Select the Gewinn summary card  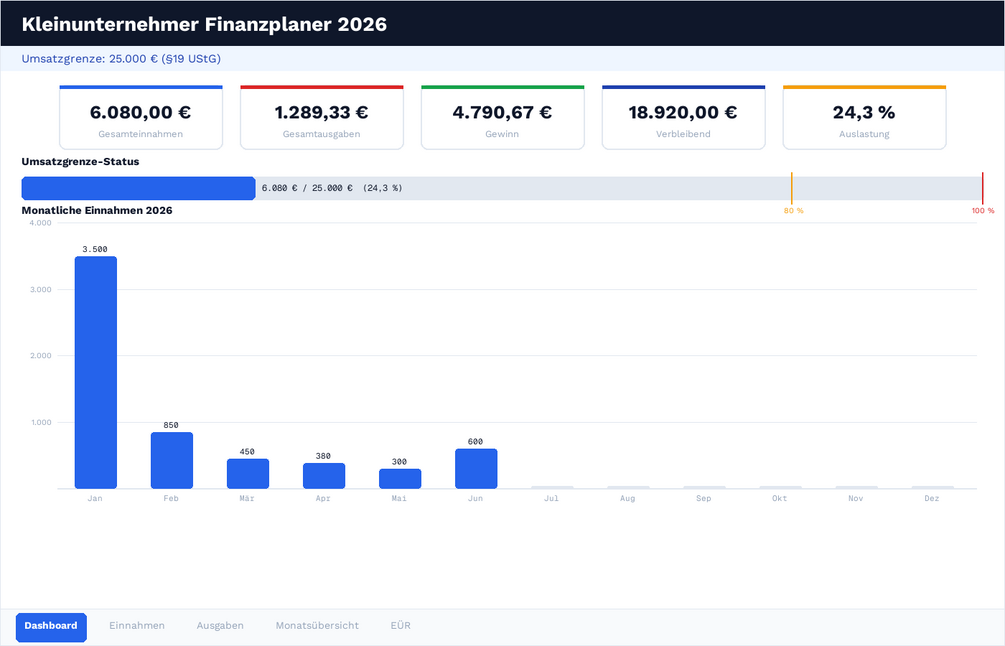[x=502, y=118]
